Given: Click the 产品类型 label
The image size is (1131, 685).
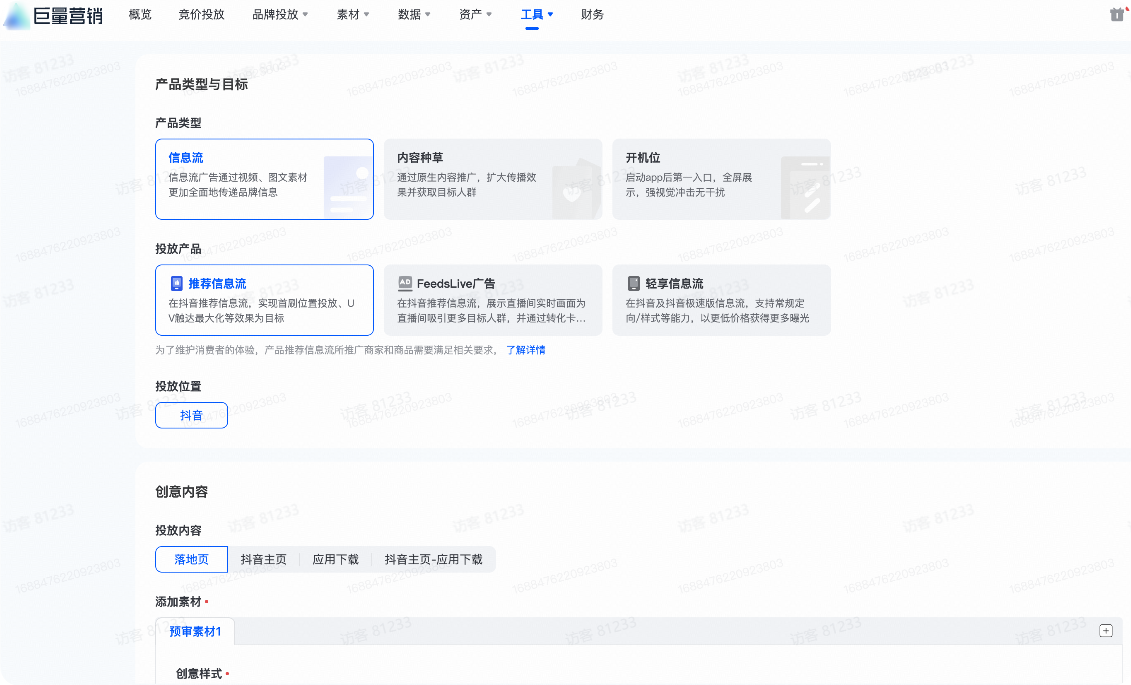Looking at the screenshot, I should [x=178, y=123].
